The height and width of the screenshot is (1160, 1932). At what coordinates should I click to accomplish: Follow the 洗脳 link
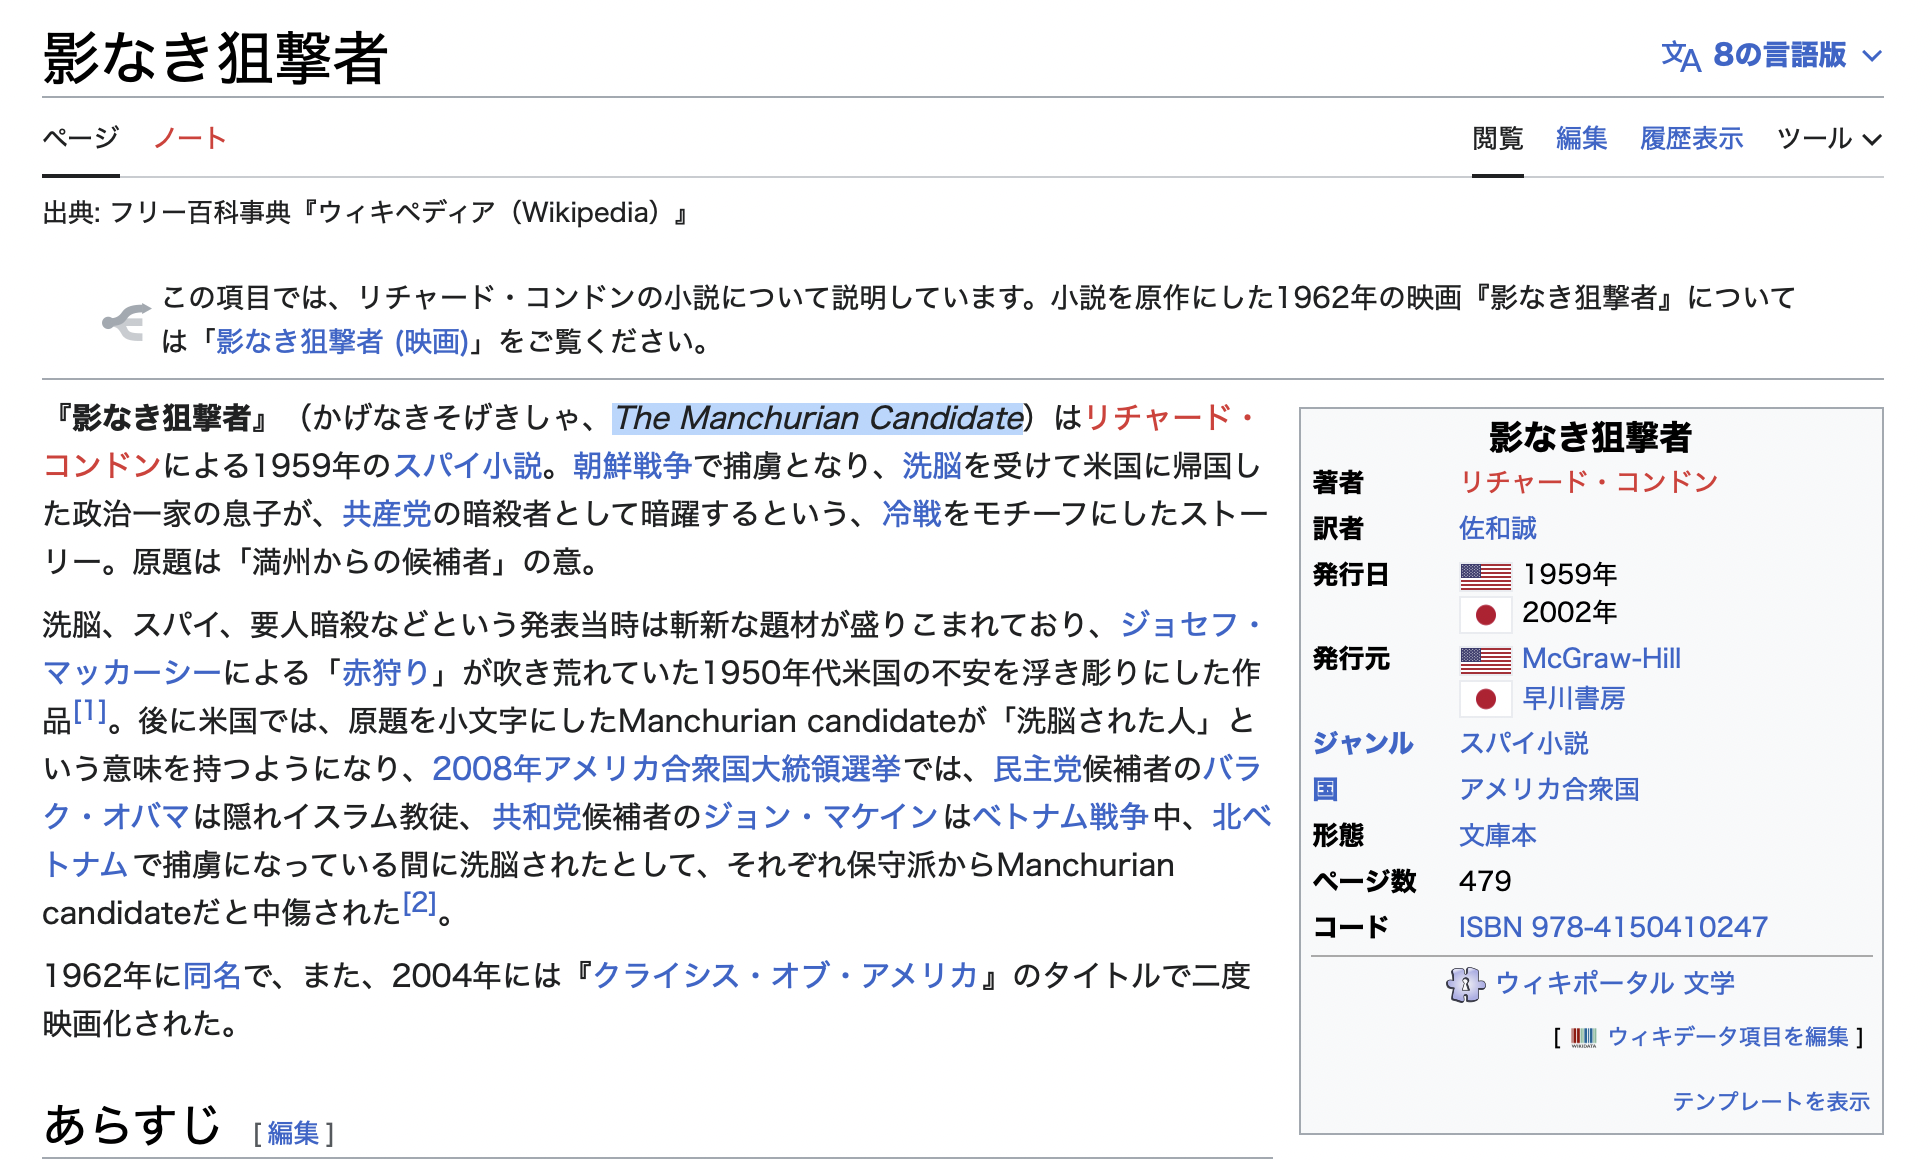pyautogui.click(x=931, y=465)
